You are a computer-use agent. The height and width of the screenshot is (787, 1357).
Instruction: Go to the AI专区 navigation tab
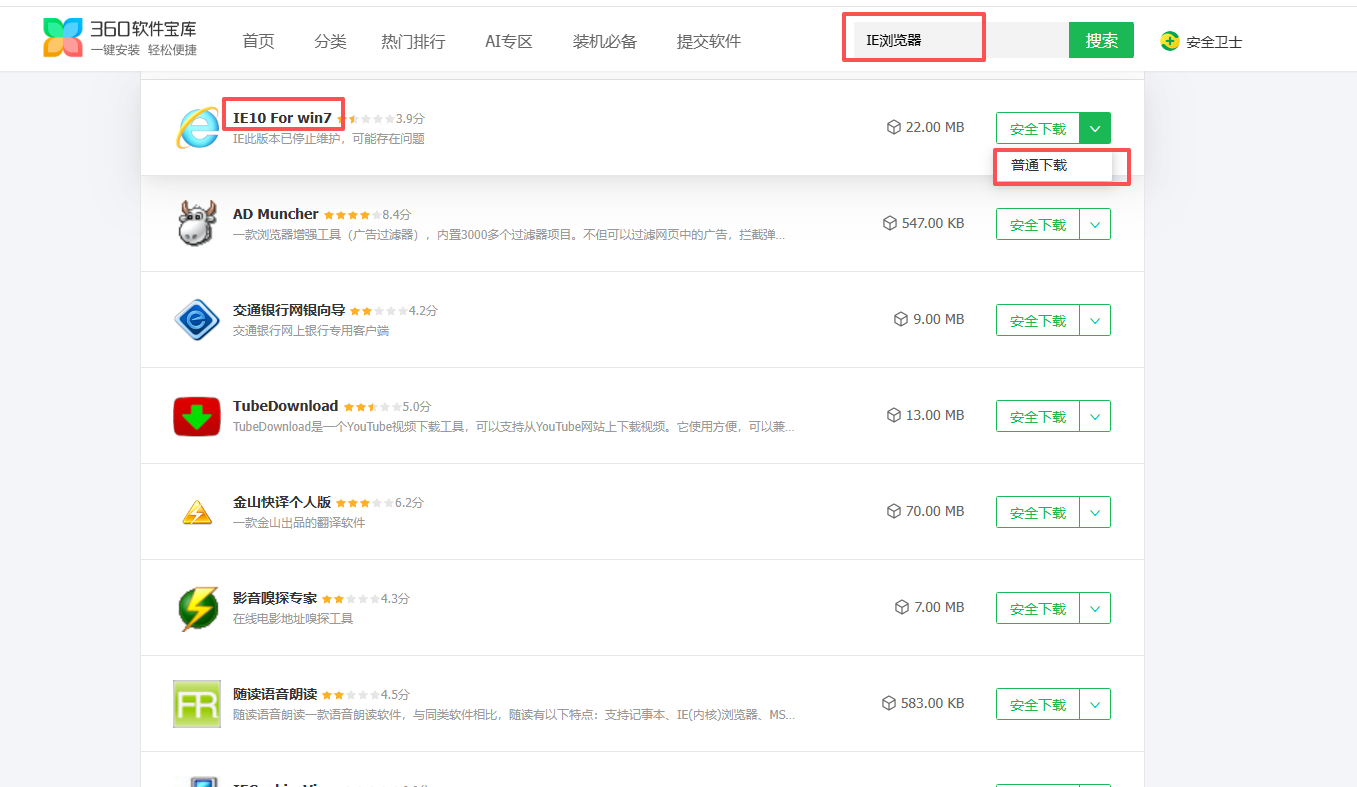click(x=508, y=41)
